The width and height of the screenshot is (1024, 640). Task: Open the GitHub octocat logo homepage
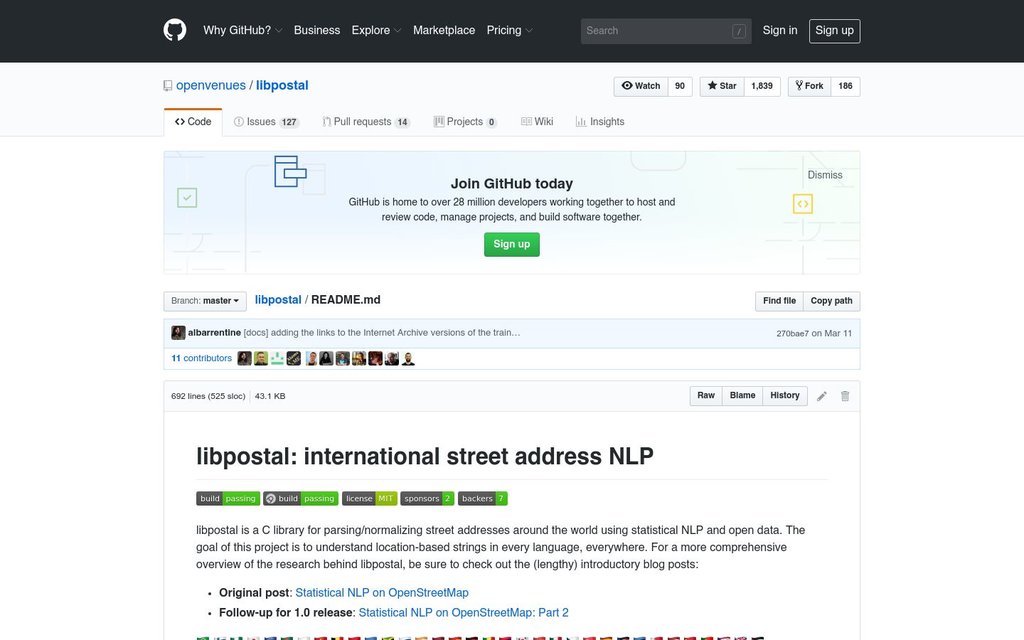tap(174, 30)
